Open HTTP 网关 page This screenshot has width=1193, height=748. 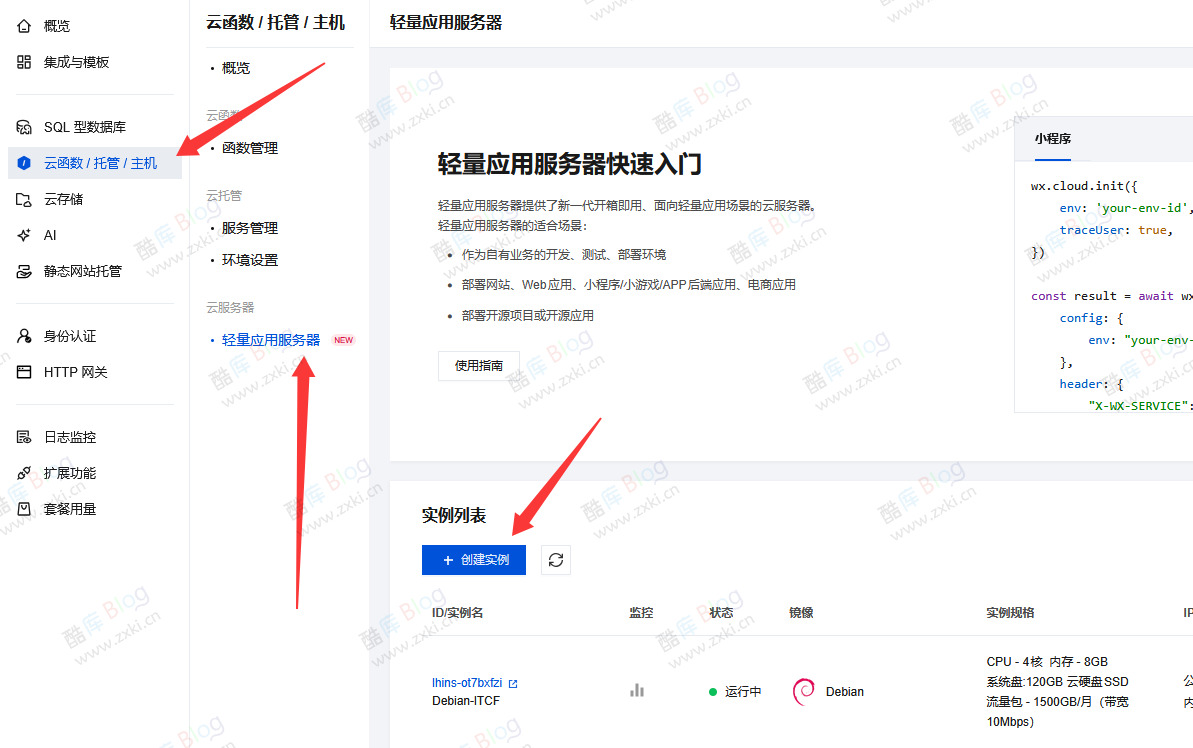coord(75,372)
